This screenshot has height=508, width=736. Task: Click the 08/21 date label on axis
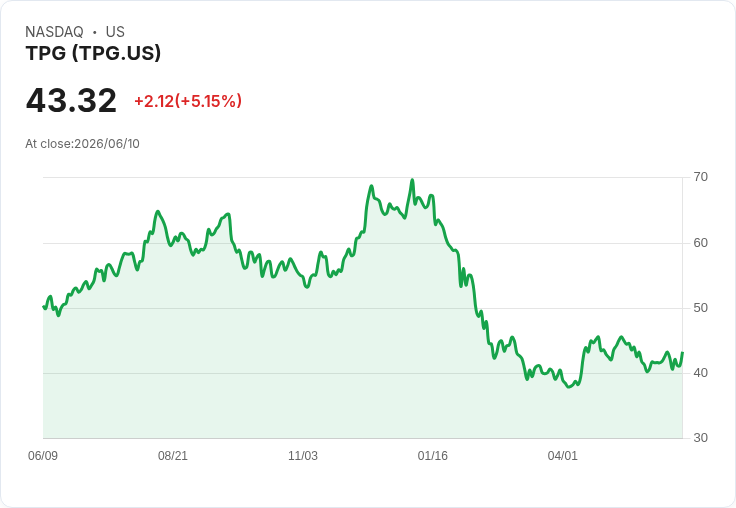tap(173, 456)
